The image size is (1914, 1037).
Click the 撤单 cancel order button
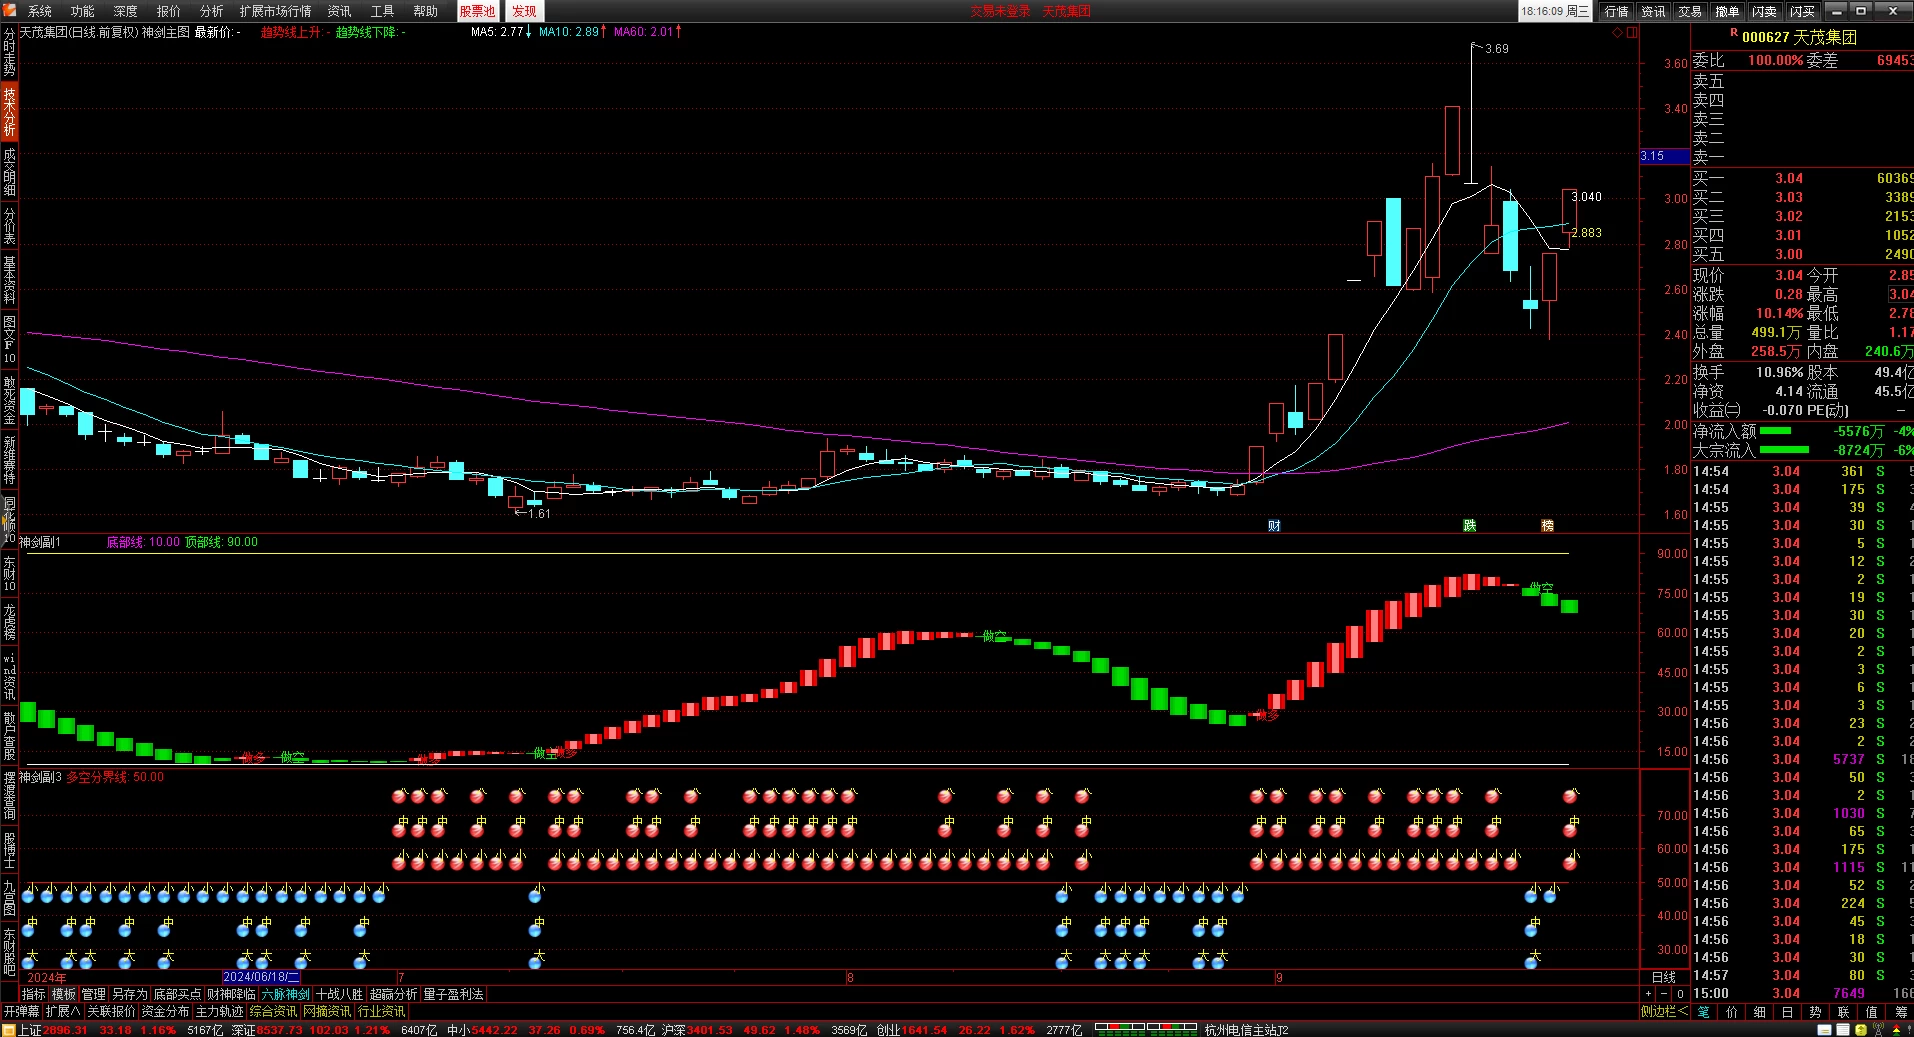[x=1727, y=11]
